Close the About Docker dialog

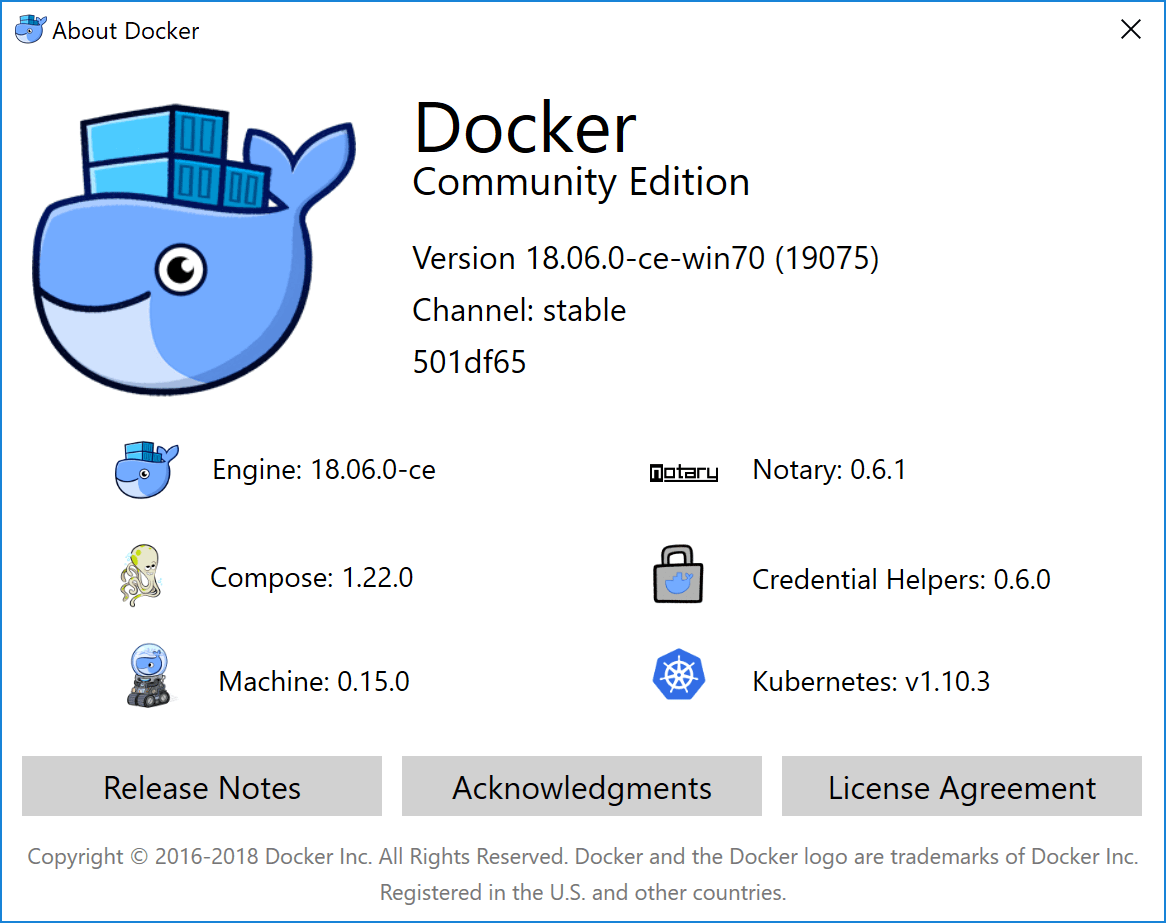(1131, 29)
